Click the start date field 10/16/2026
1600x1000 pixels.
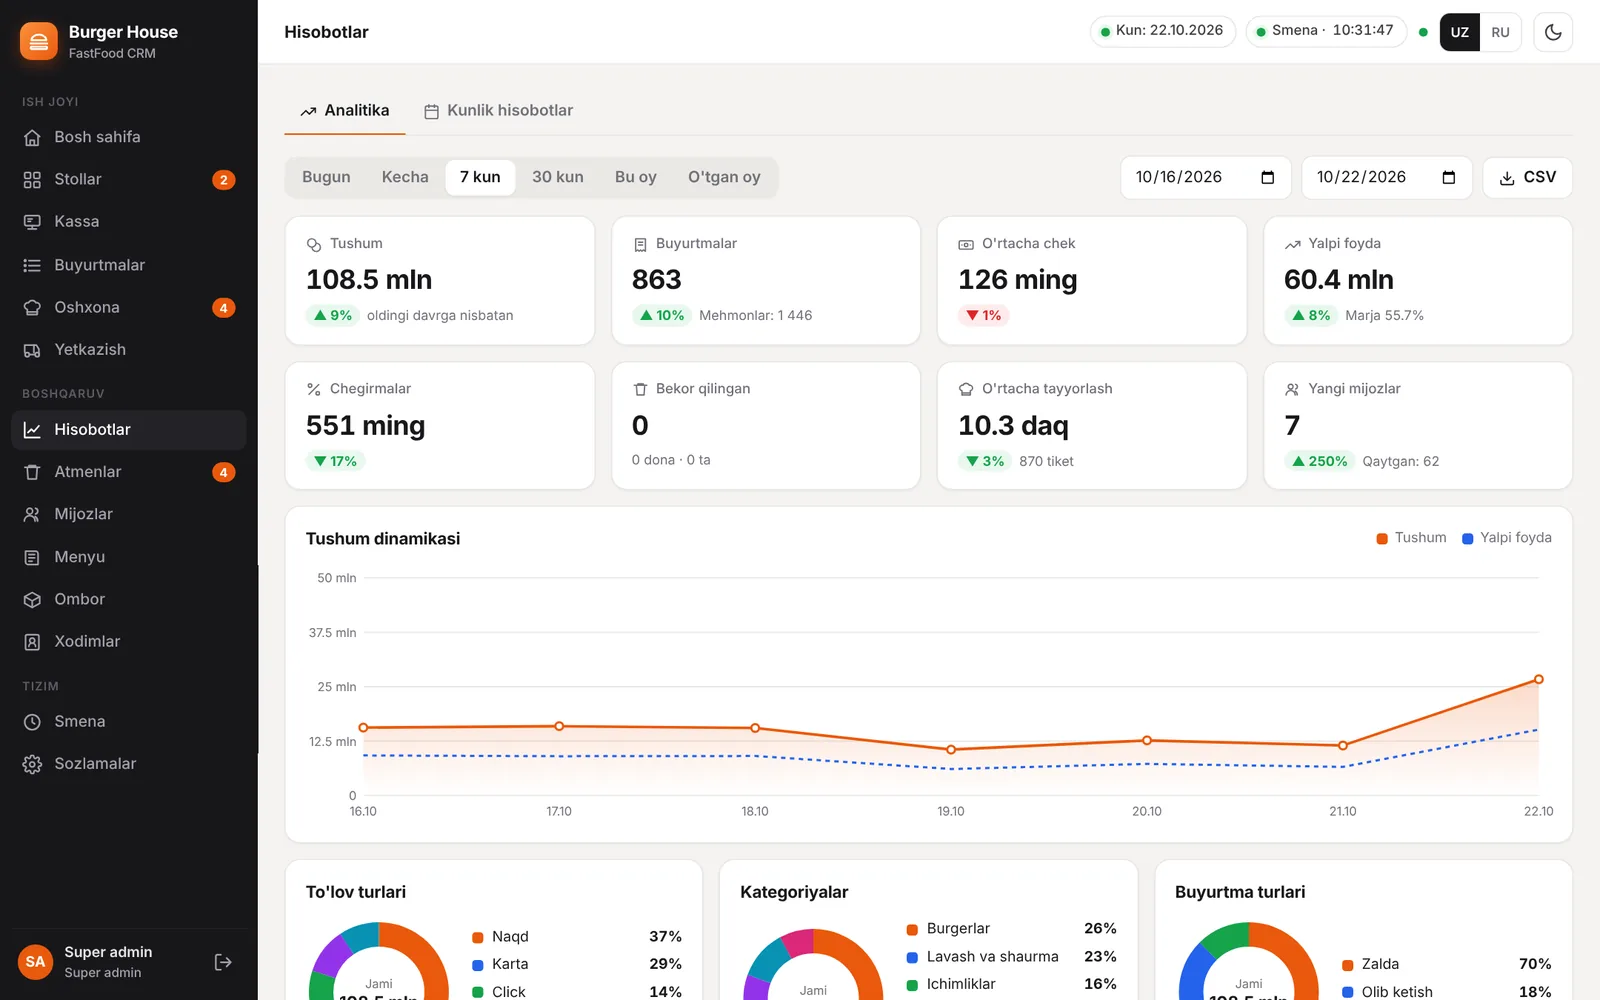(x=1205, y=178)
